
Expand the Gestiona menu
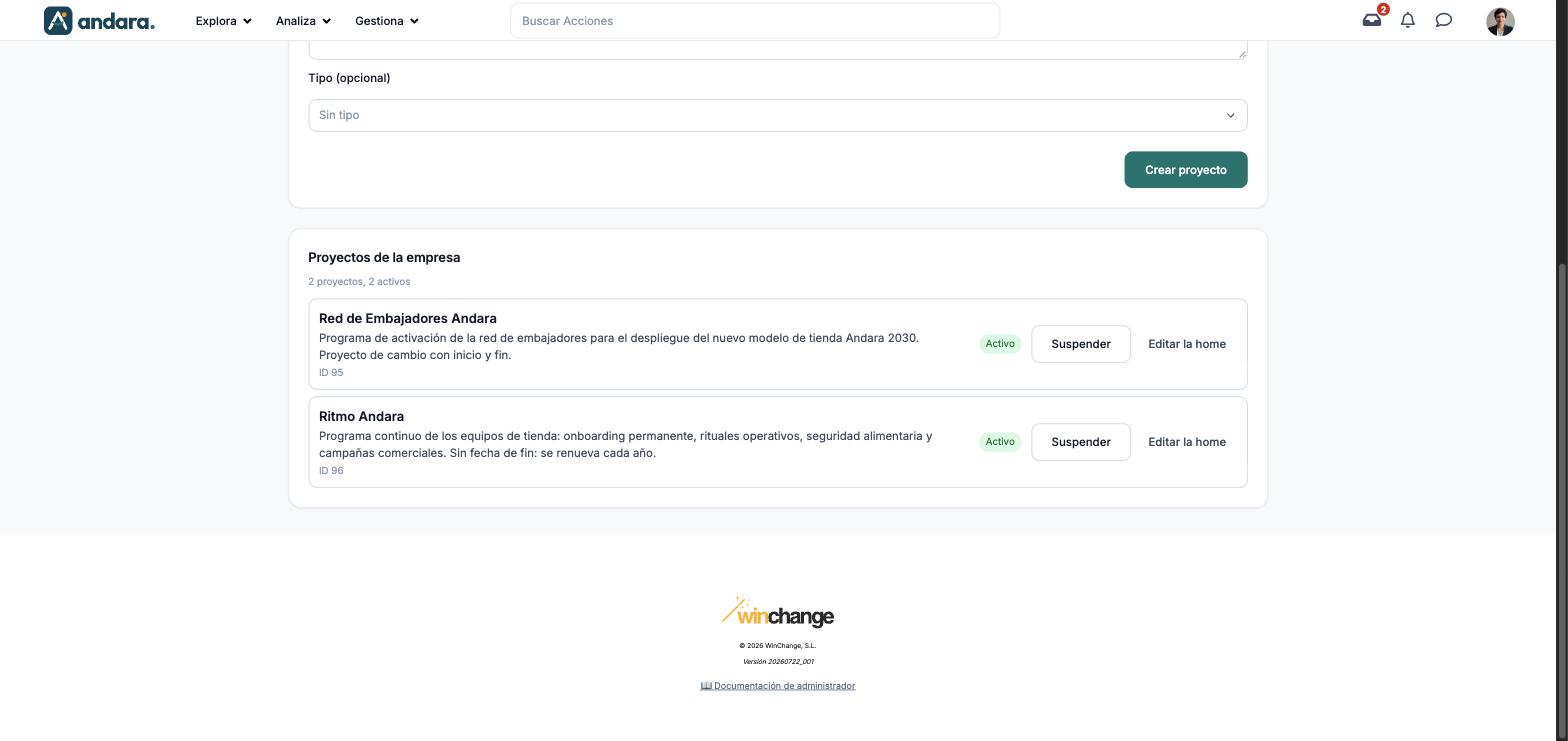click(x=387, y=21)
